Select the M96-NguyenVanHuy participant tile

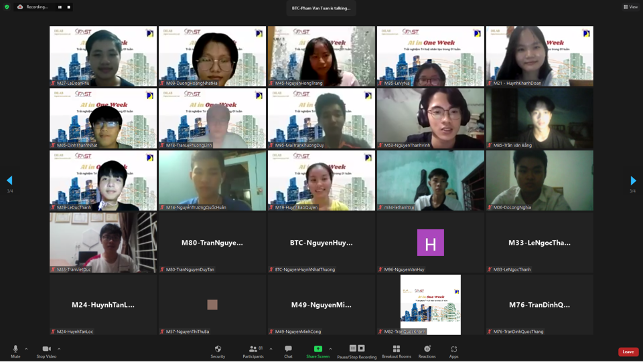(x=430, y=242)
